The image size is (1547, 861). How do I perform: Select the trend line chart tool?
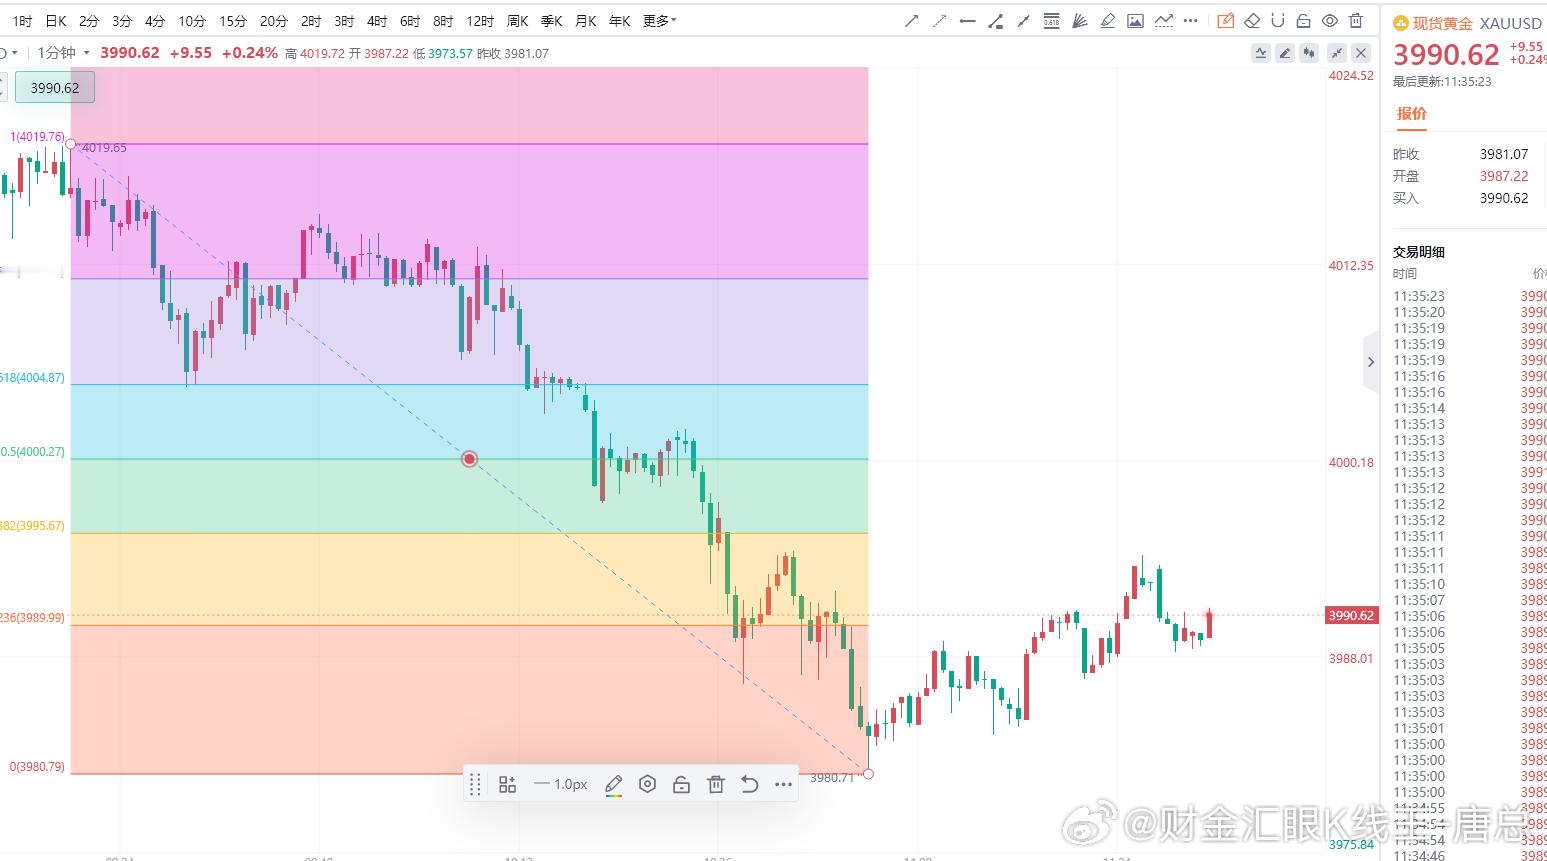1163,21
